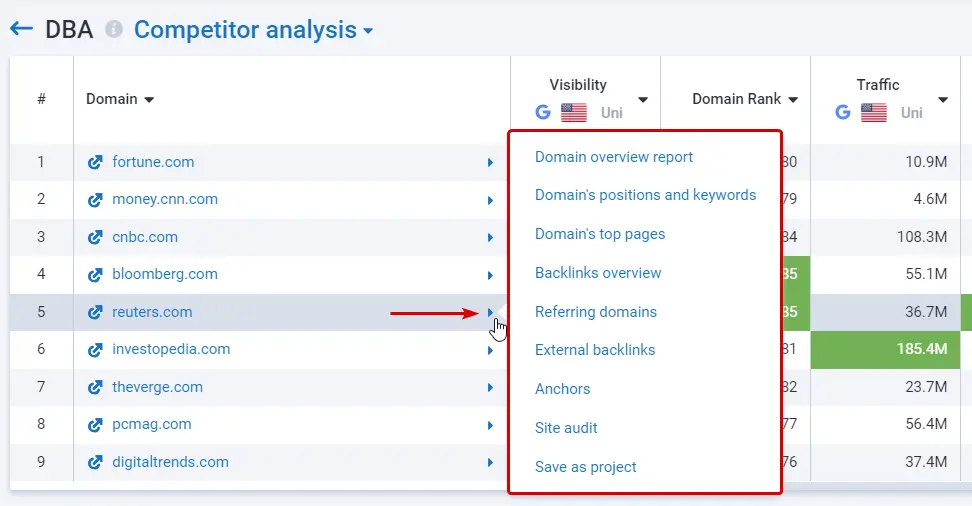
Task: Choose Save as project from the menu
Action: pos(586,467)
